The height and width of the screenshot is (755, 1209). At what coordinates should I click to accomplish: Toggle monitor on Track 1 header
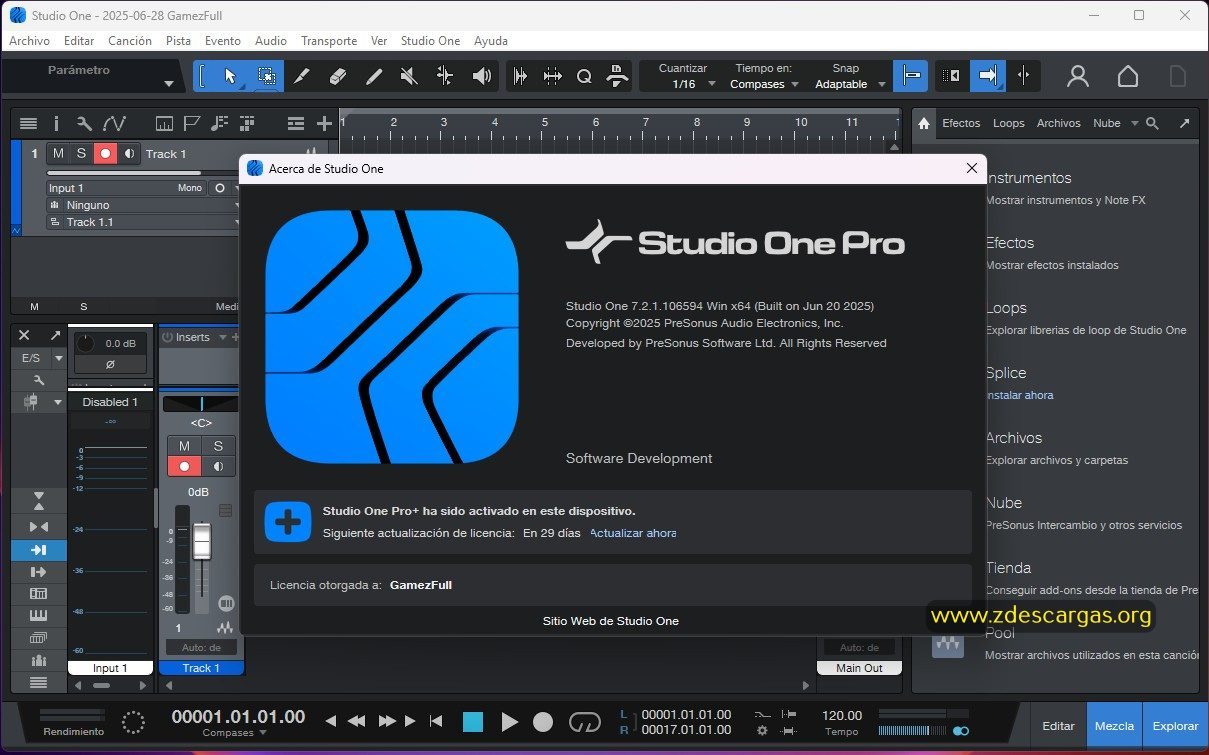coord(129,153)
